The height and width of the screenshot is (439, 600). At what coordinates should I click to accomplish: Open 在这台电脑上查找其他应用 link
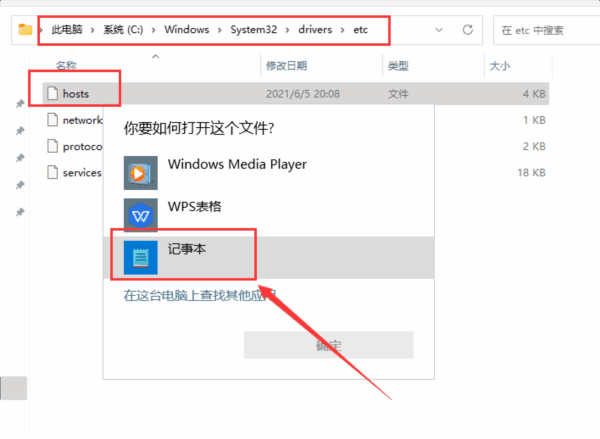click(199, 296)
